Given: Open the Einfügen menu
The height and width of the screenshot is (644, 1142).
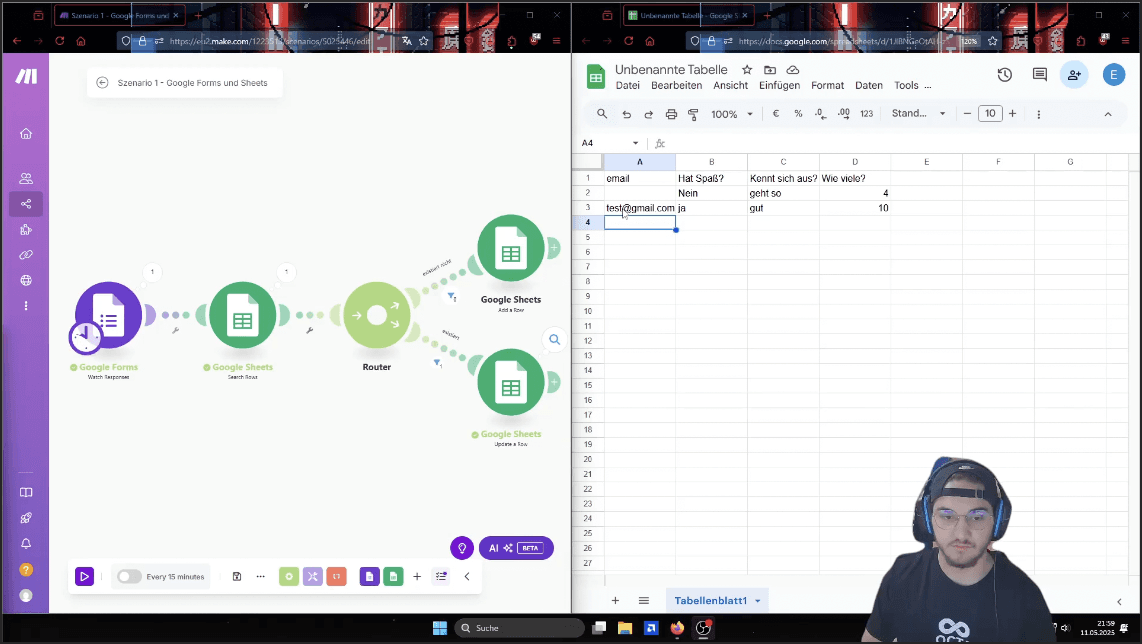Looking at the screenshot, I should [x=779, y=86].
